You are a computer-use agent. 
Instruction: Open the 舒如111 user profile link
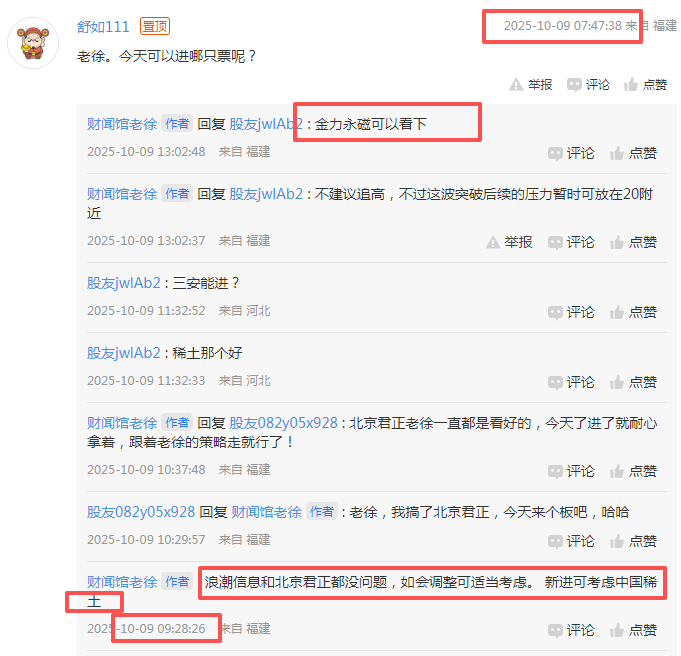[x=103, y=27]
